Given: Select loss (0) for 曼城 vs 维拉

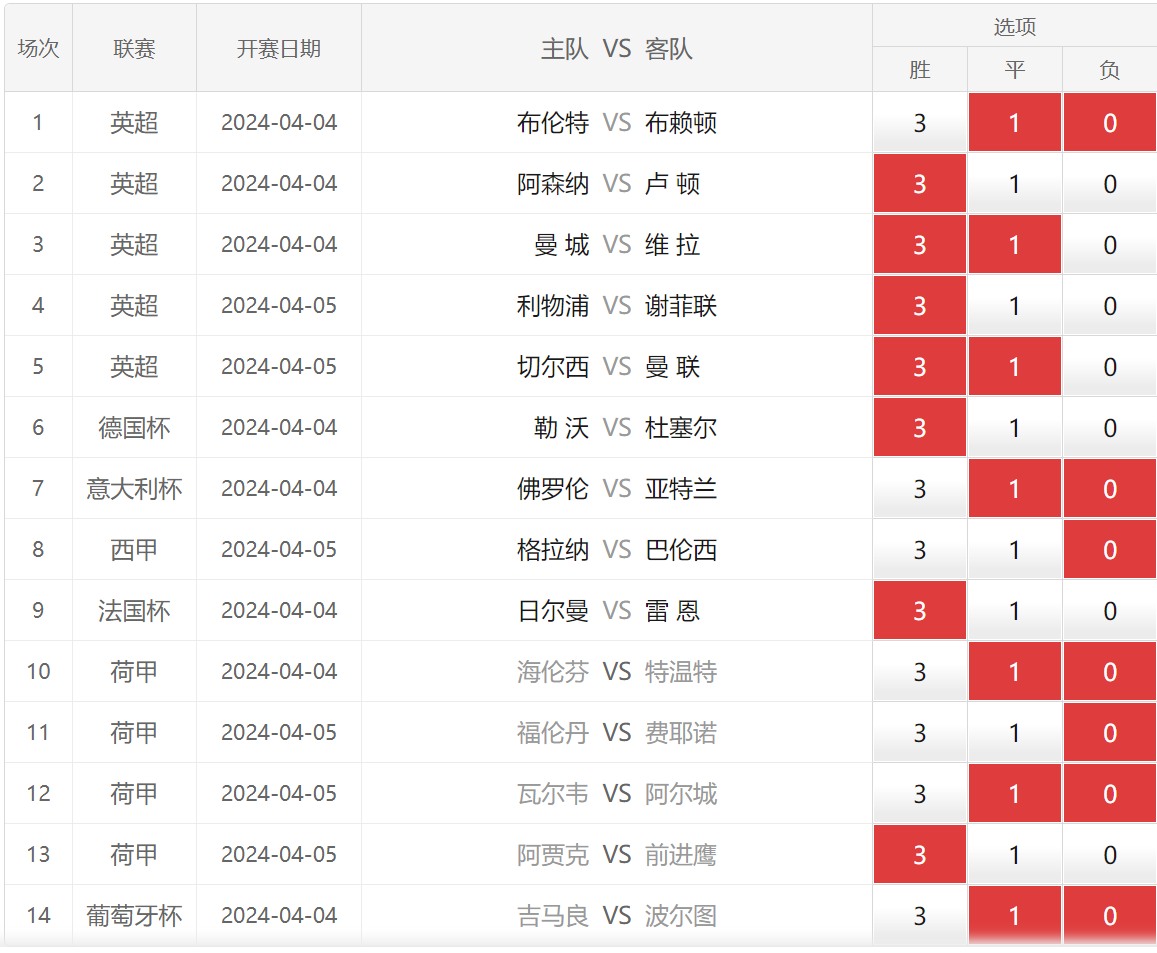Looking at the screenshot, I should [x=1110, y=245].
